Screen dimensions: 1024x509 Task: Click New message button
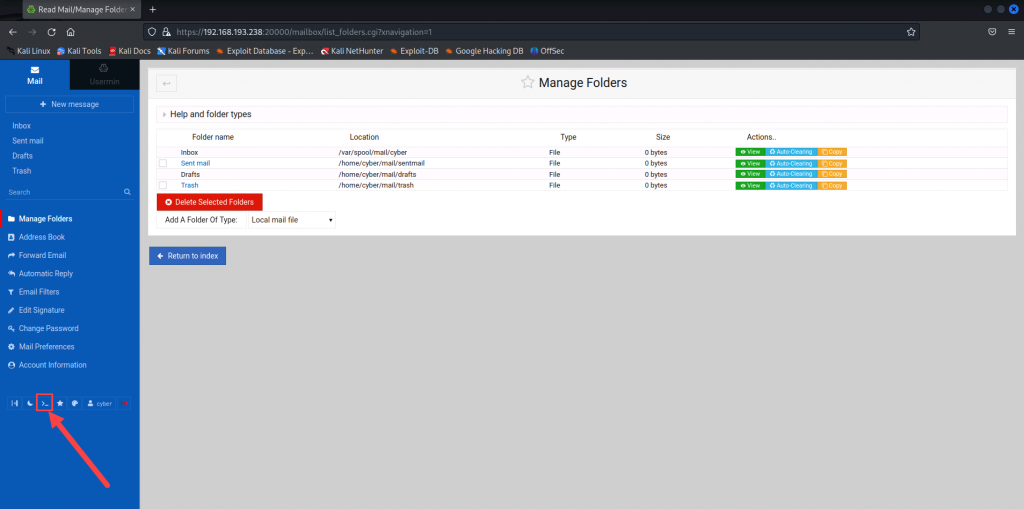click(69, 105)
